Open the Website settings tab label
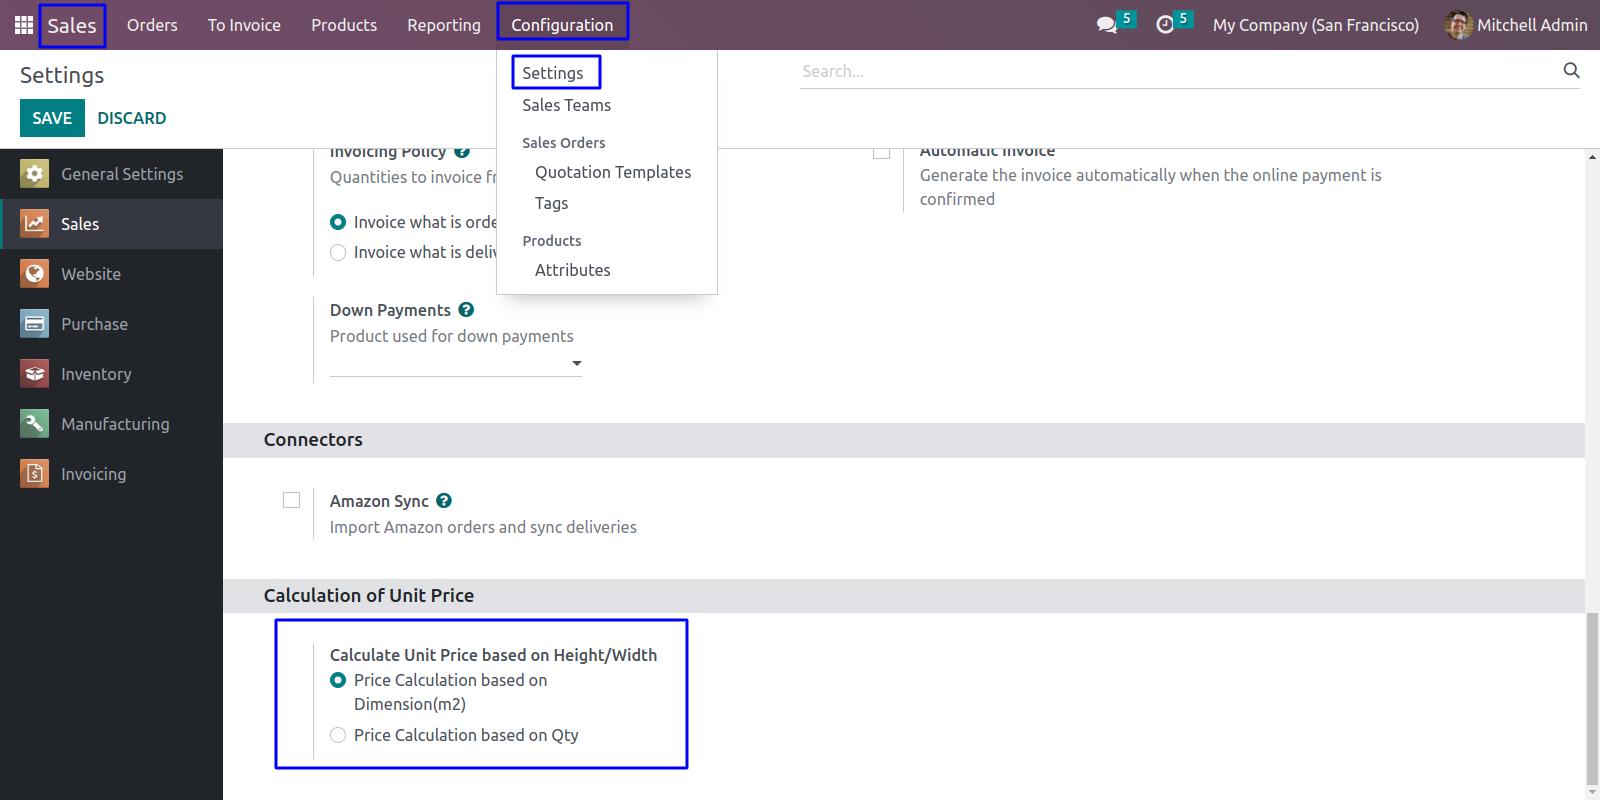This screenshot has height=800, width=1600. coord(91,274)
